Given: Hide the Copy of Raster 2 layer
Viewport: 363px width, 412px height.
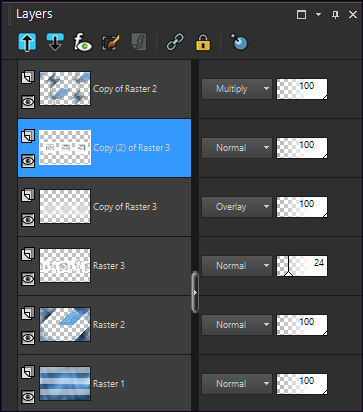Looking at the screenshot, I should pos(28,102).
